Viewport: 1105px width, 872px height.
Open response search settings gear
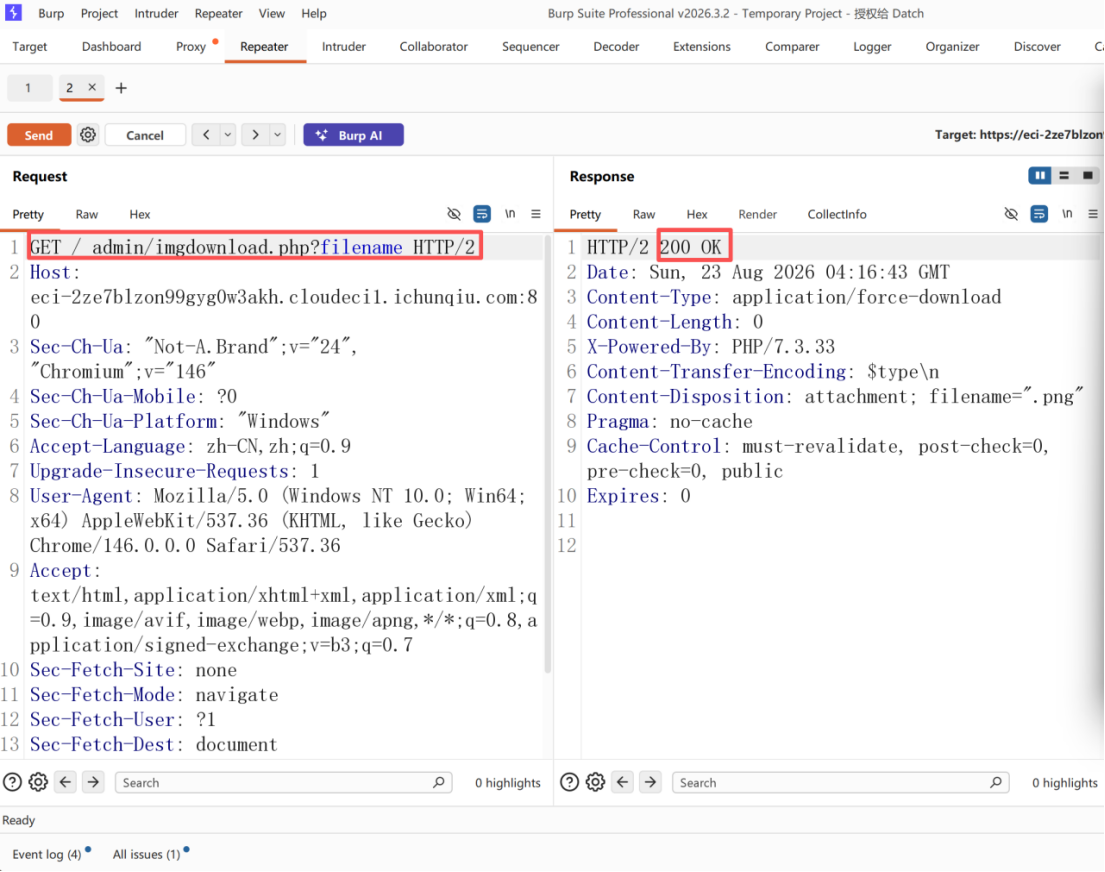[x=595, y=782]
